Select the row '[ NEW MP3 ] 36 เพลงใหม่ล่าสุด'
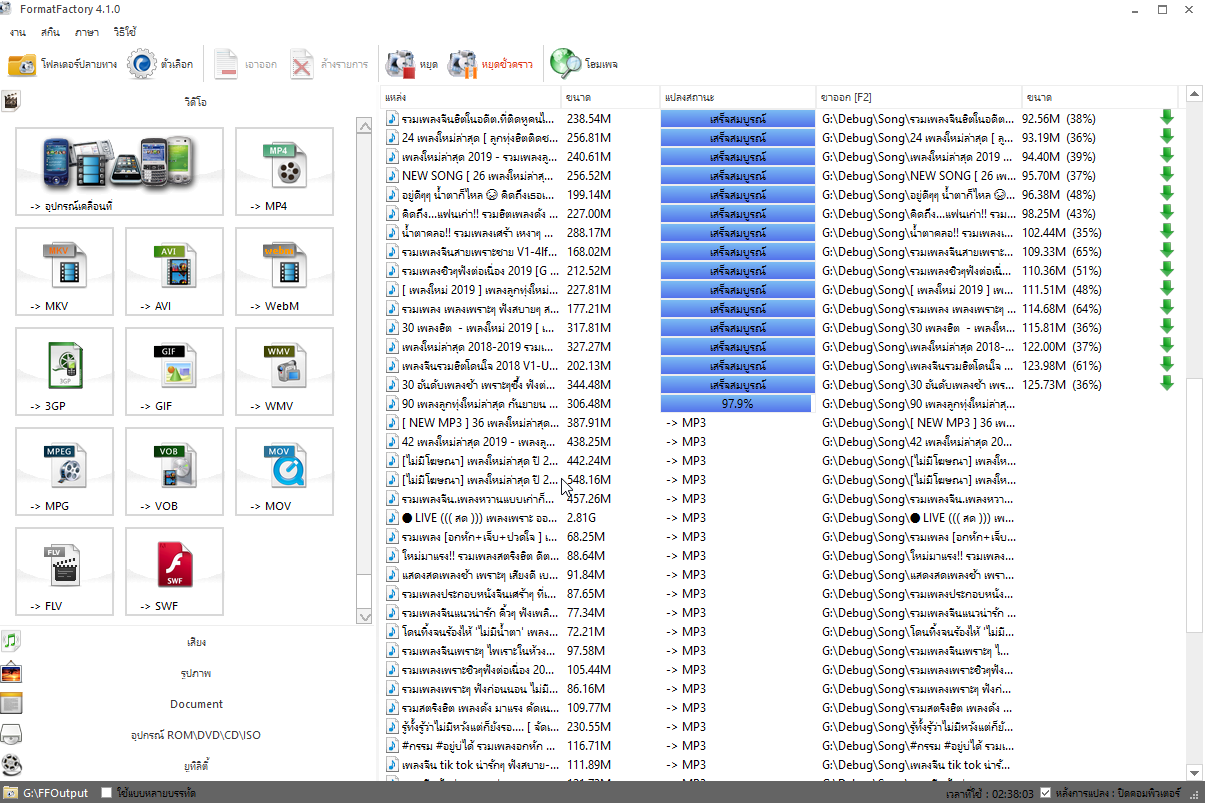This screenshot has height=803, width=1205. 780,422
